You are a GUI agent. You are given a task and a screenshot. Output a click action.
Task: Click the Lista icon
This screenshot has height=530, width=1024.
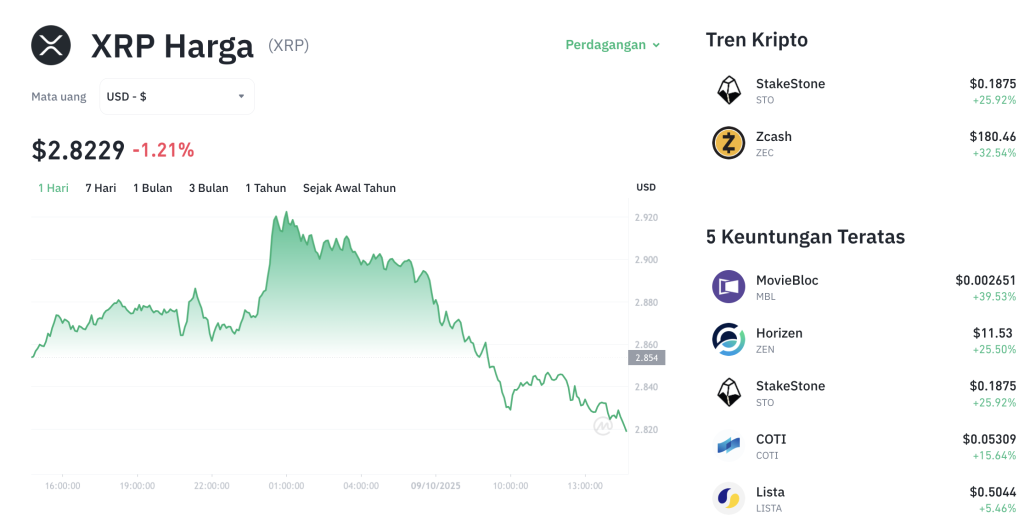[x=728, y=498]
